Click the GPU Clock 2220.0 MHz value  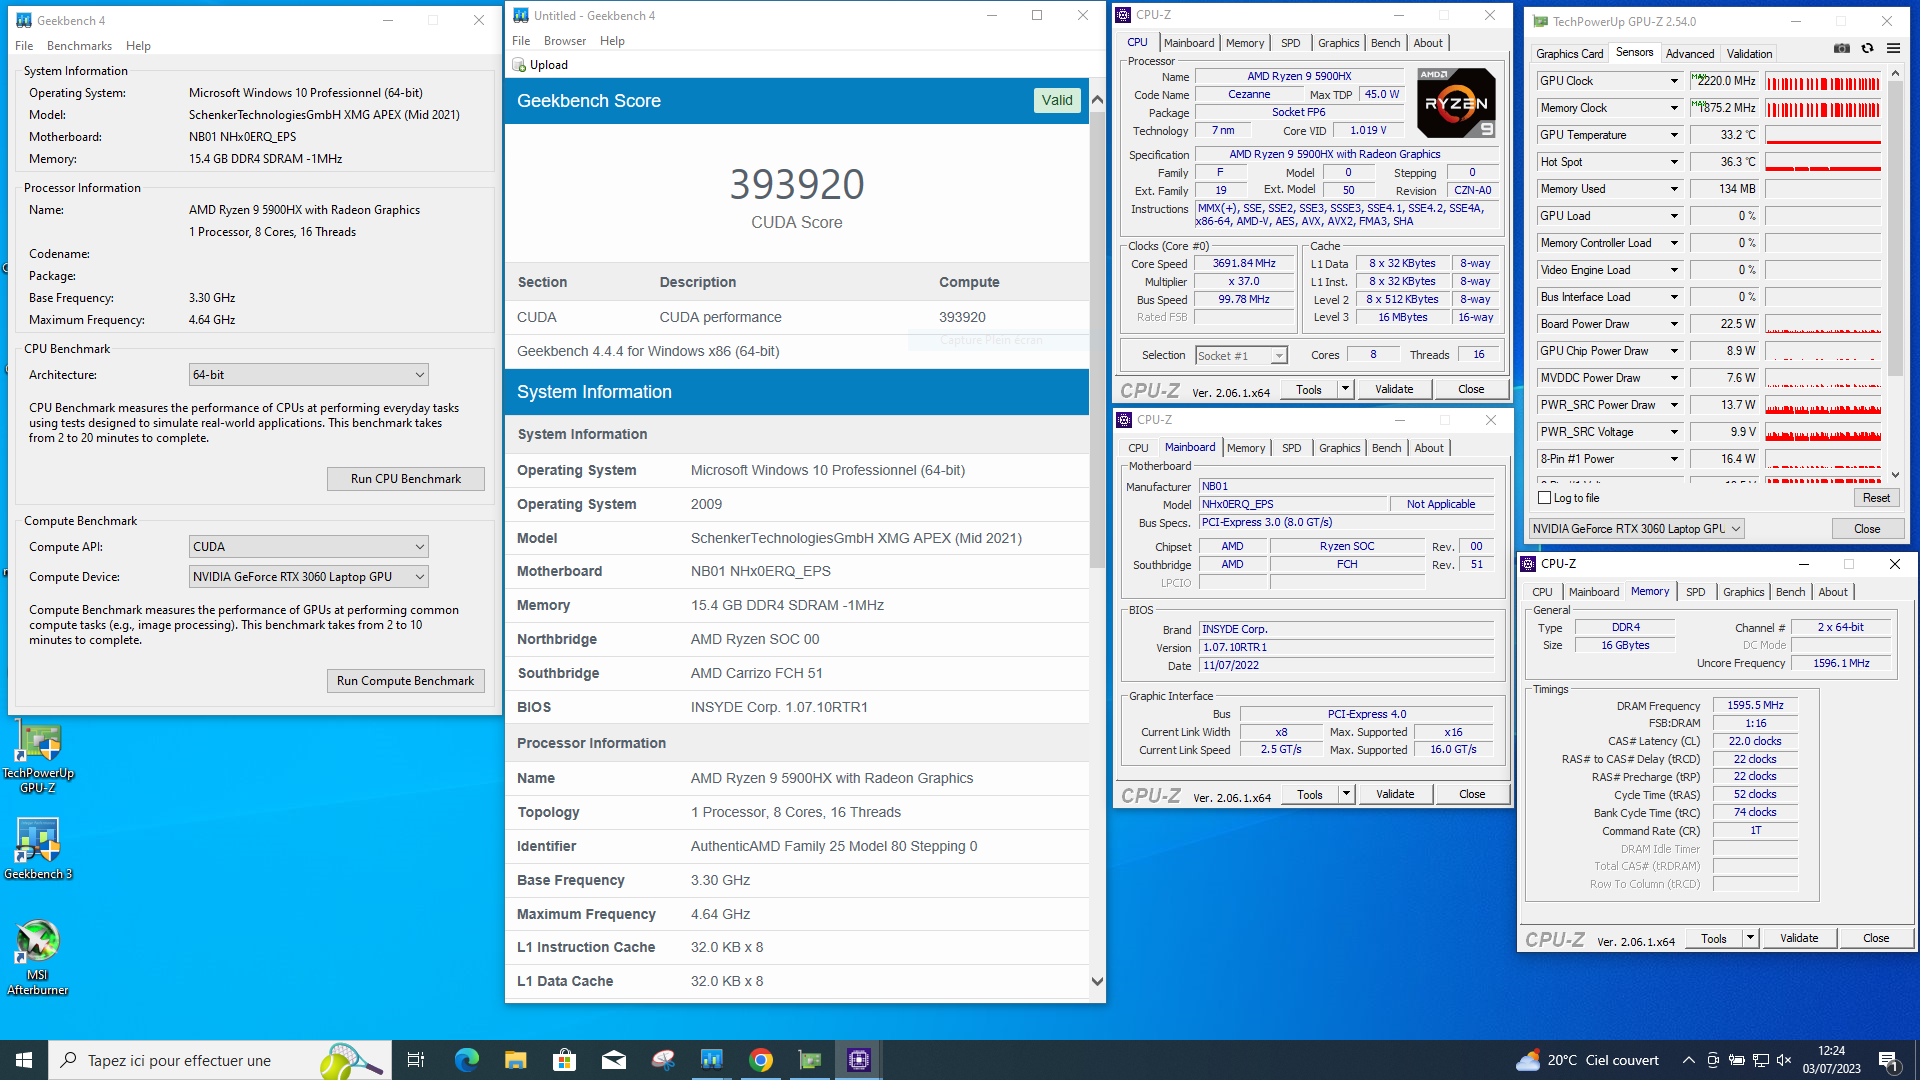pyautogui.click(x=1725, y=81)
